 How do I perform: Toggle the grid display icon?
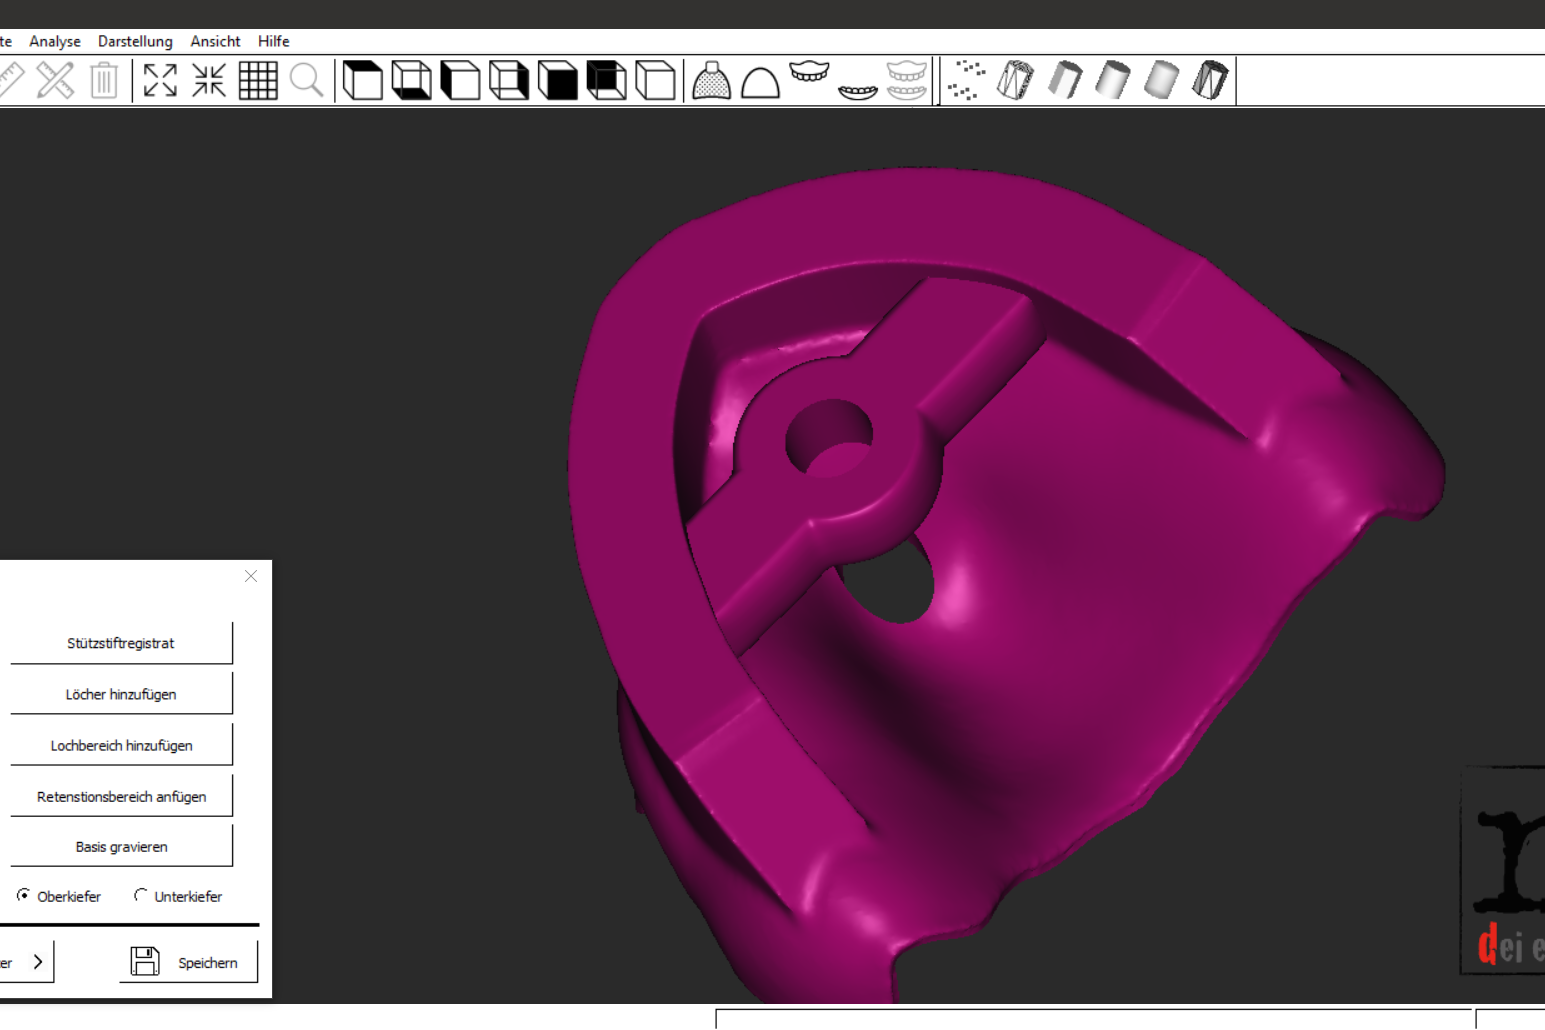pyautogui.click(x=258, y=80)
